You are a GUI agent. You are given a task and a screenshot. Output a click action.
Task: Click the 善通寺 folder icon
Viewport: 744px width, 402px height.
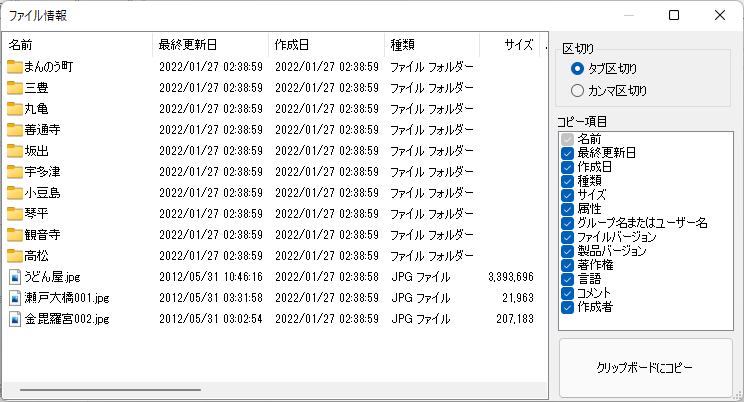tap(15, 130)
